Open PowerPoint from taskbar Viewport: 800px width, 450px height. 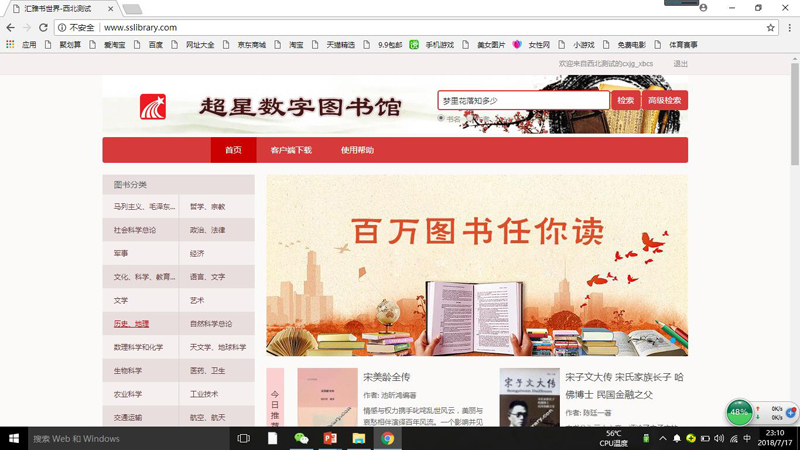click(330, 438)
